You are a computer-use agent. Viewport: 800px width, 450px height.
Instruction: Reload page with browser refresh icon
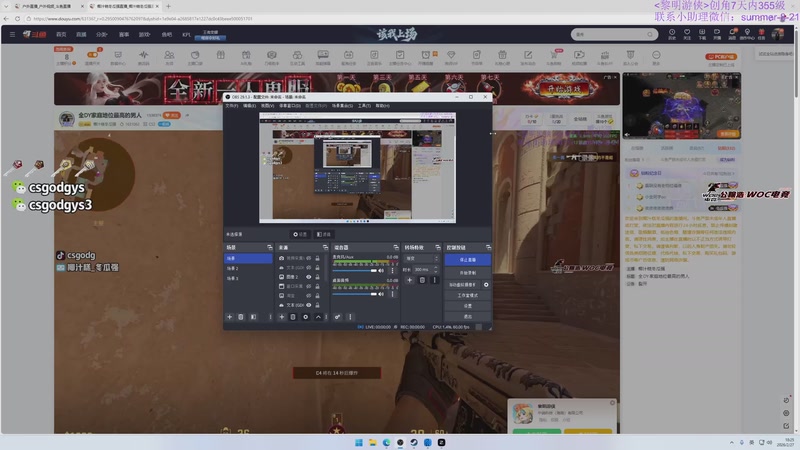(x=17, y=18)
